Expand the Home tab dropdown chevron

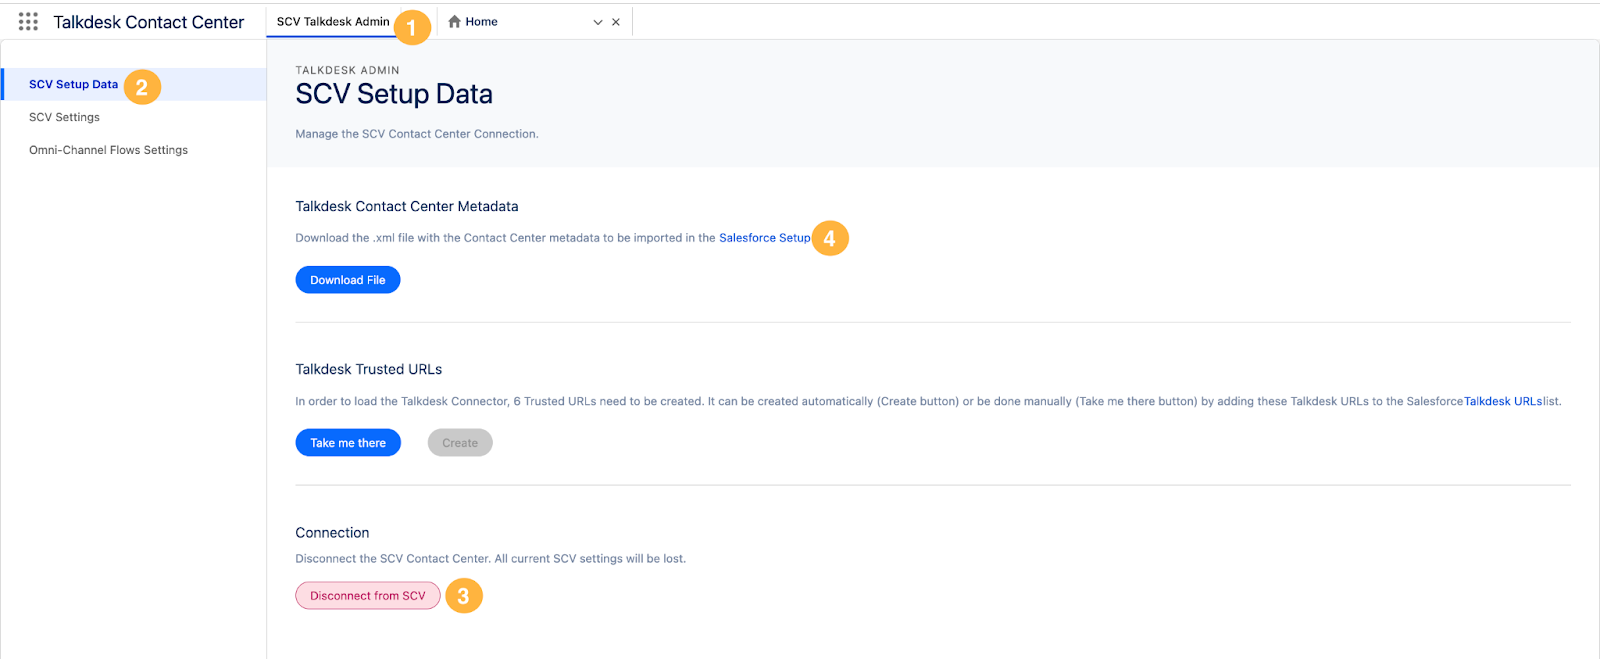pos(598,22)
